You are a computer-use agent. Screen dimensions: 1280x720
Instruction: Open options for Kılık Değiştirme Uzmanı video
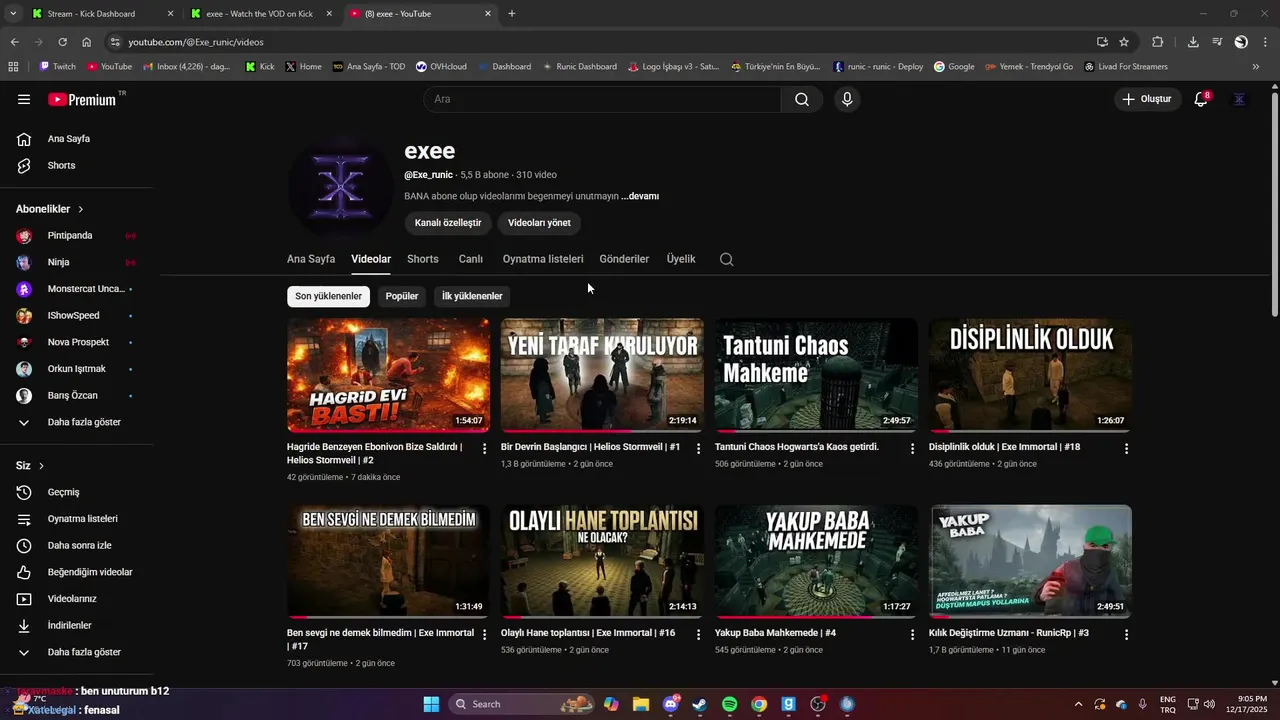coord(1127,635)
